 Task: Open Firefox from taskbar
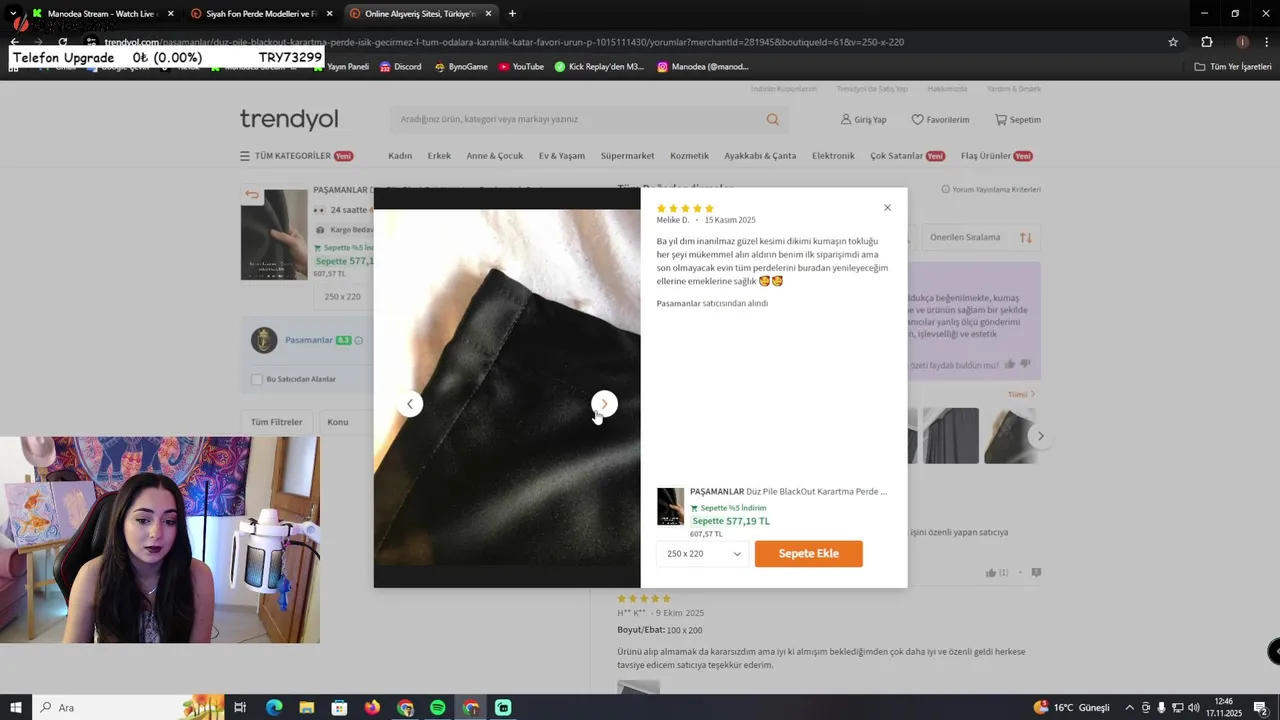[x=372, y=708]
